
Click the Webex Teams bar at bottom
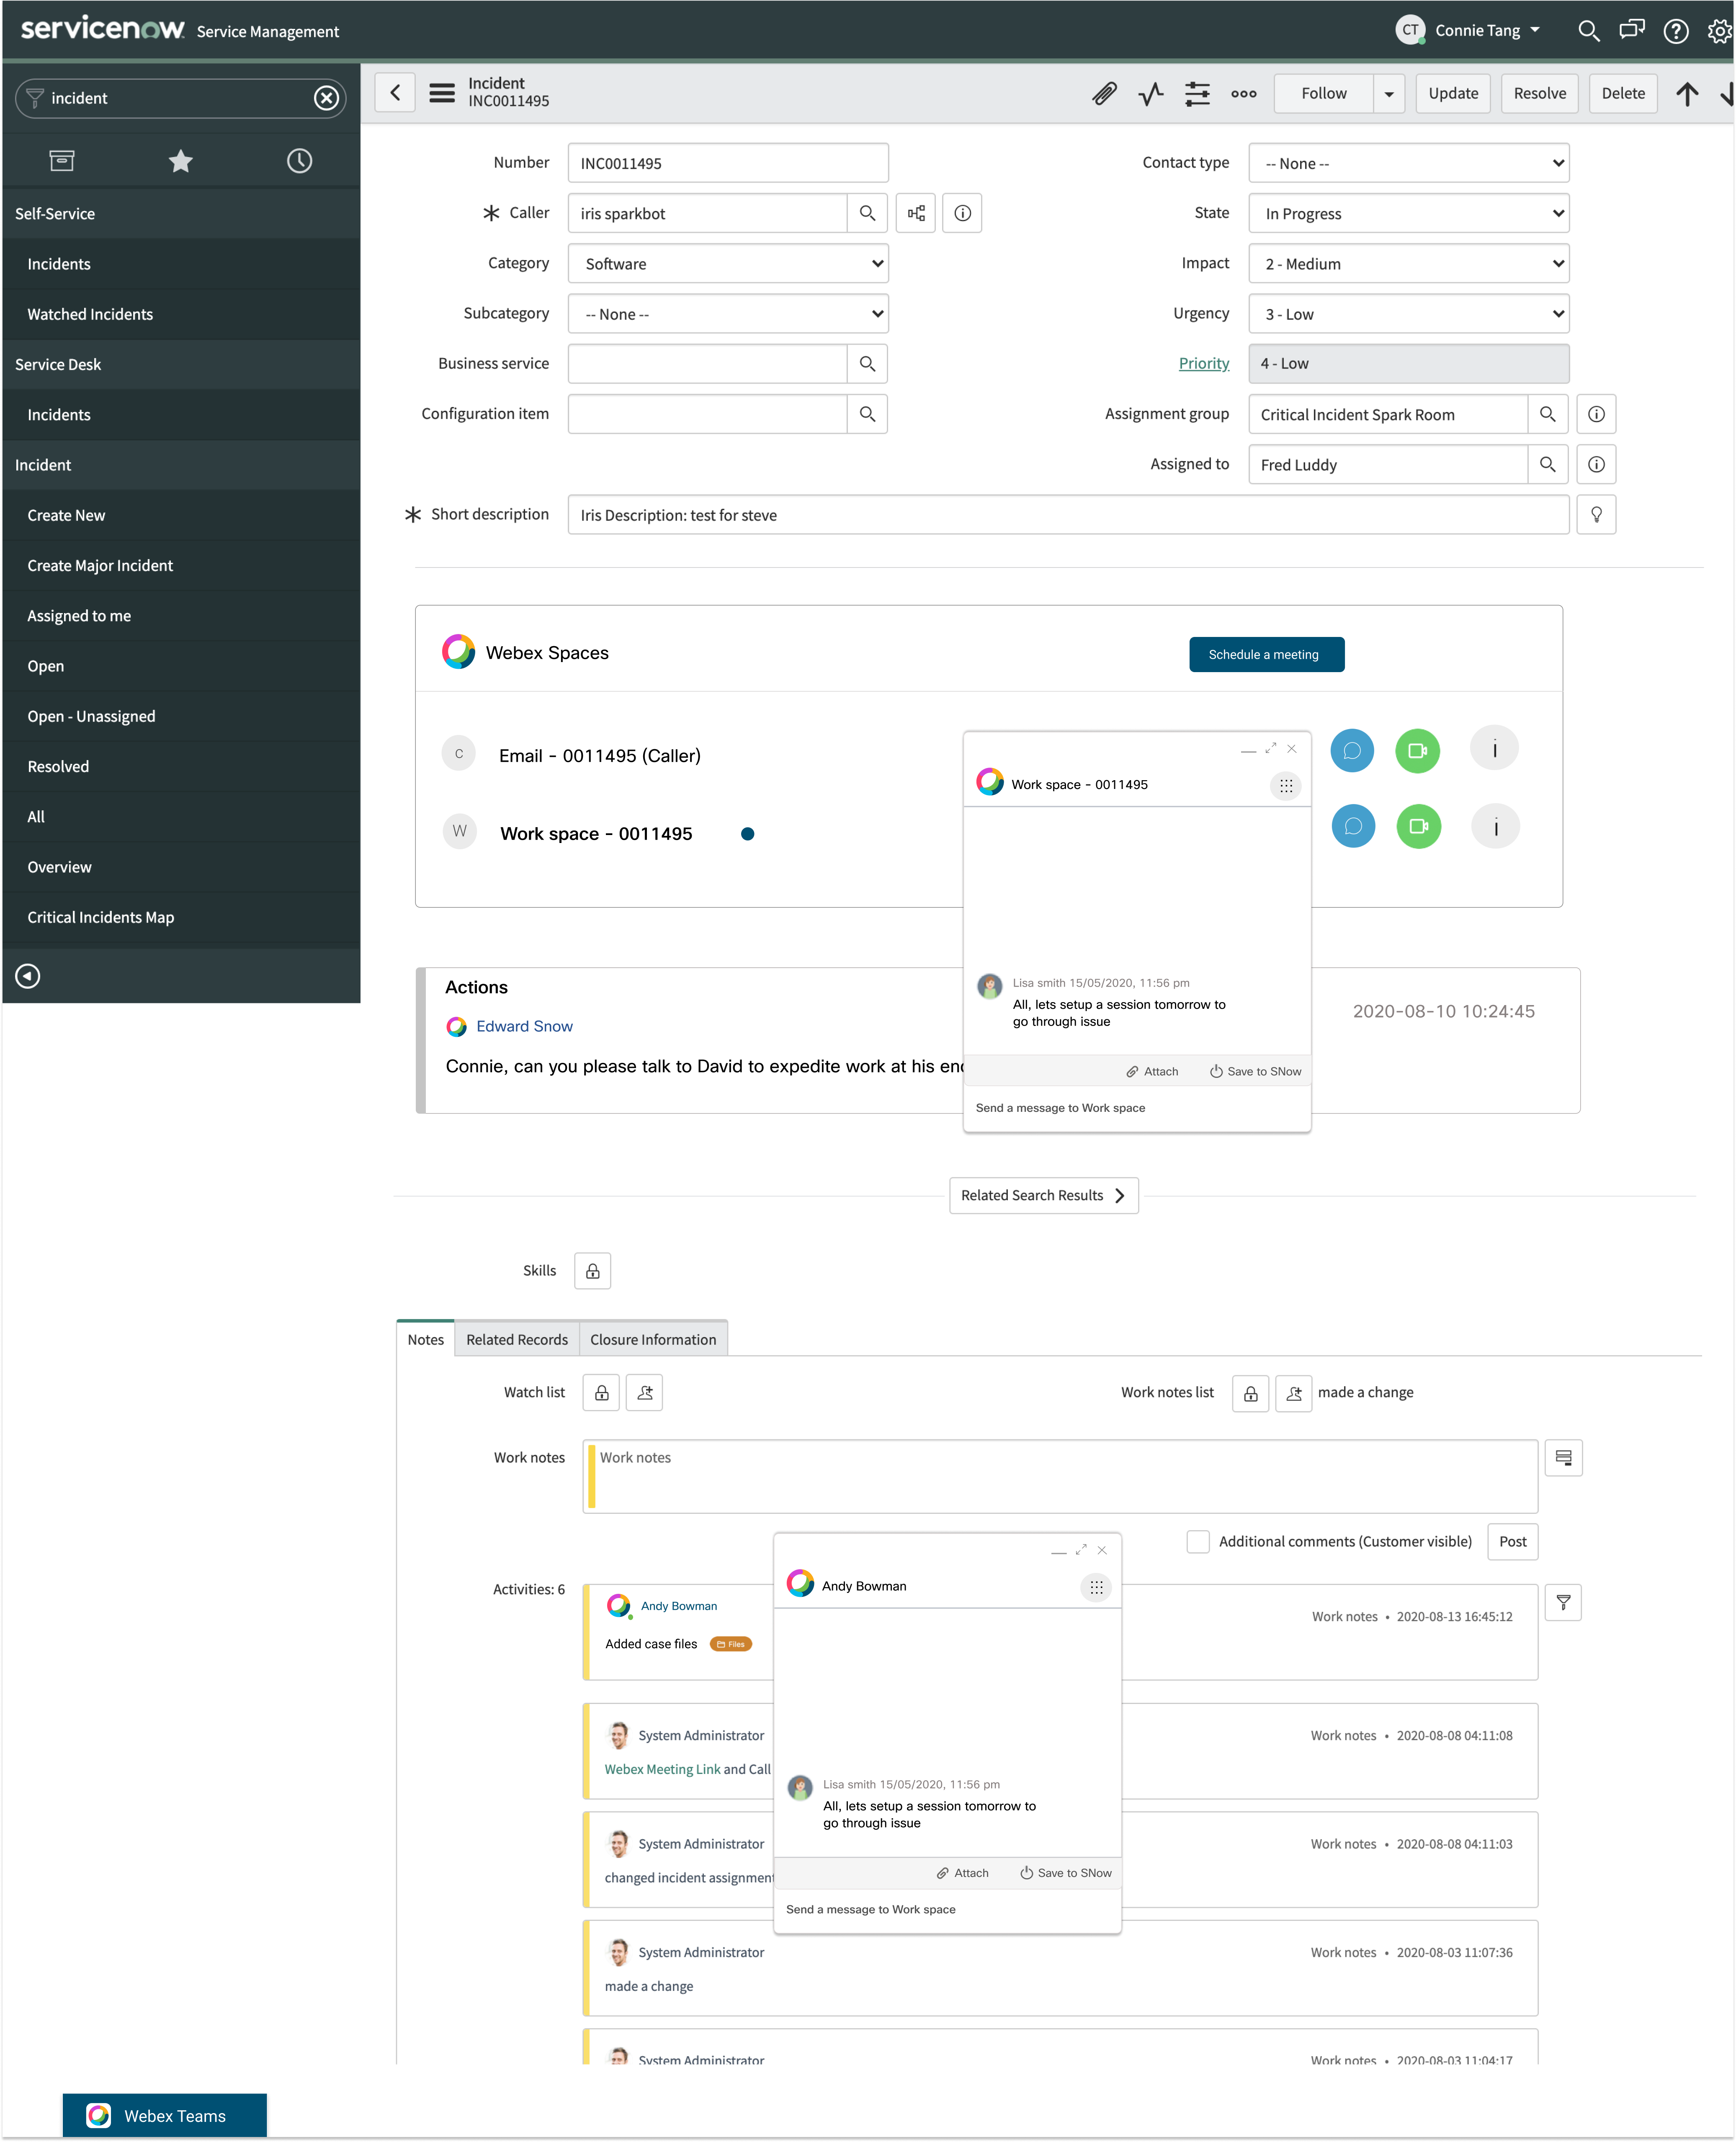point(165,2115)
